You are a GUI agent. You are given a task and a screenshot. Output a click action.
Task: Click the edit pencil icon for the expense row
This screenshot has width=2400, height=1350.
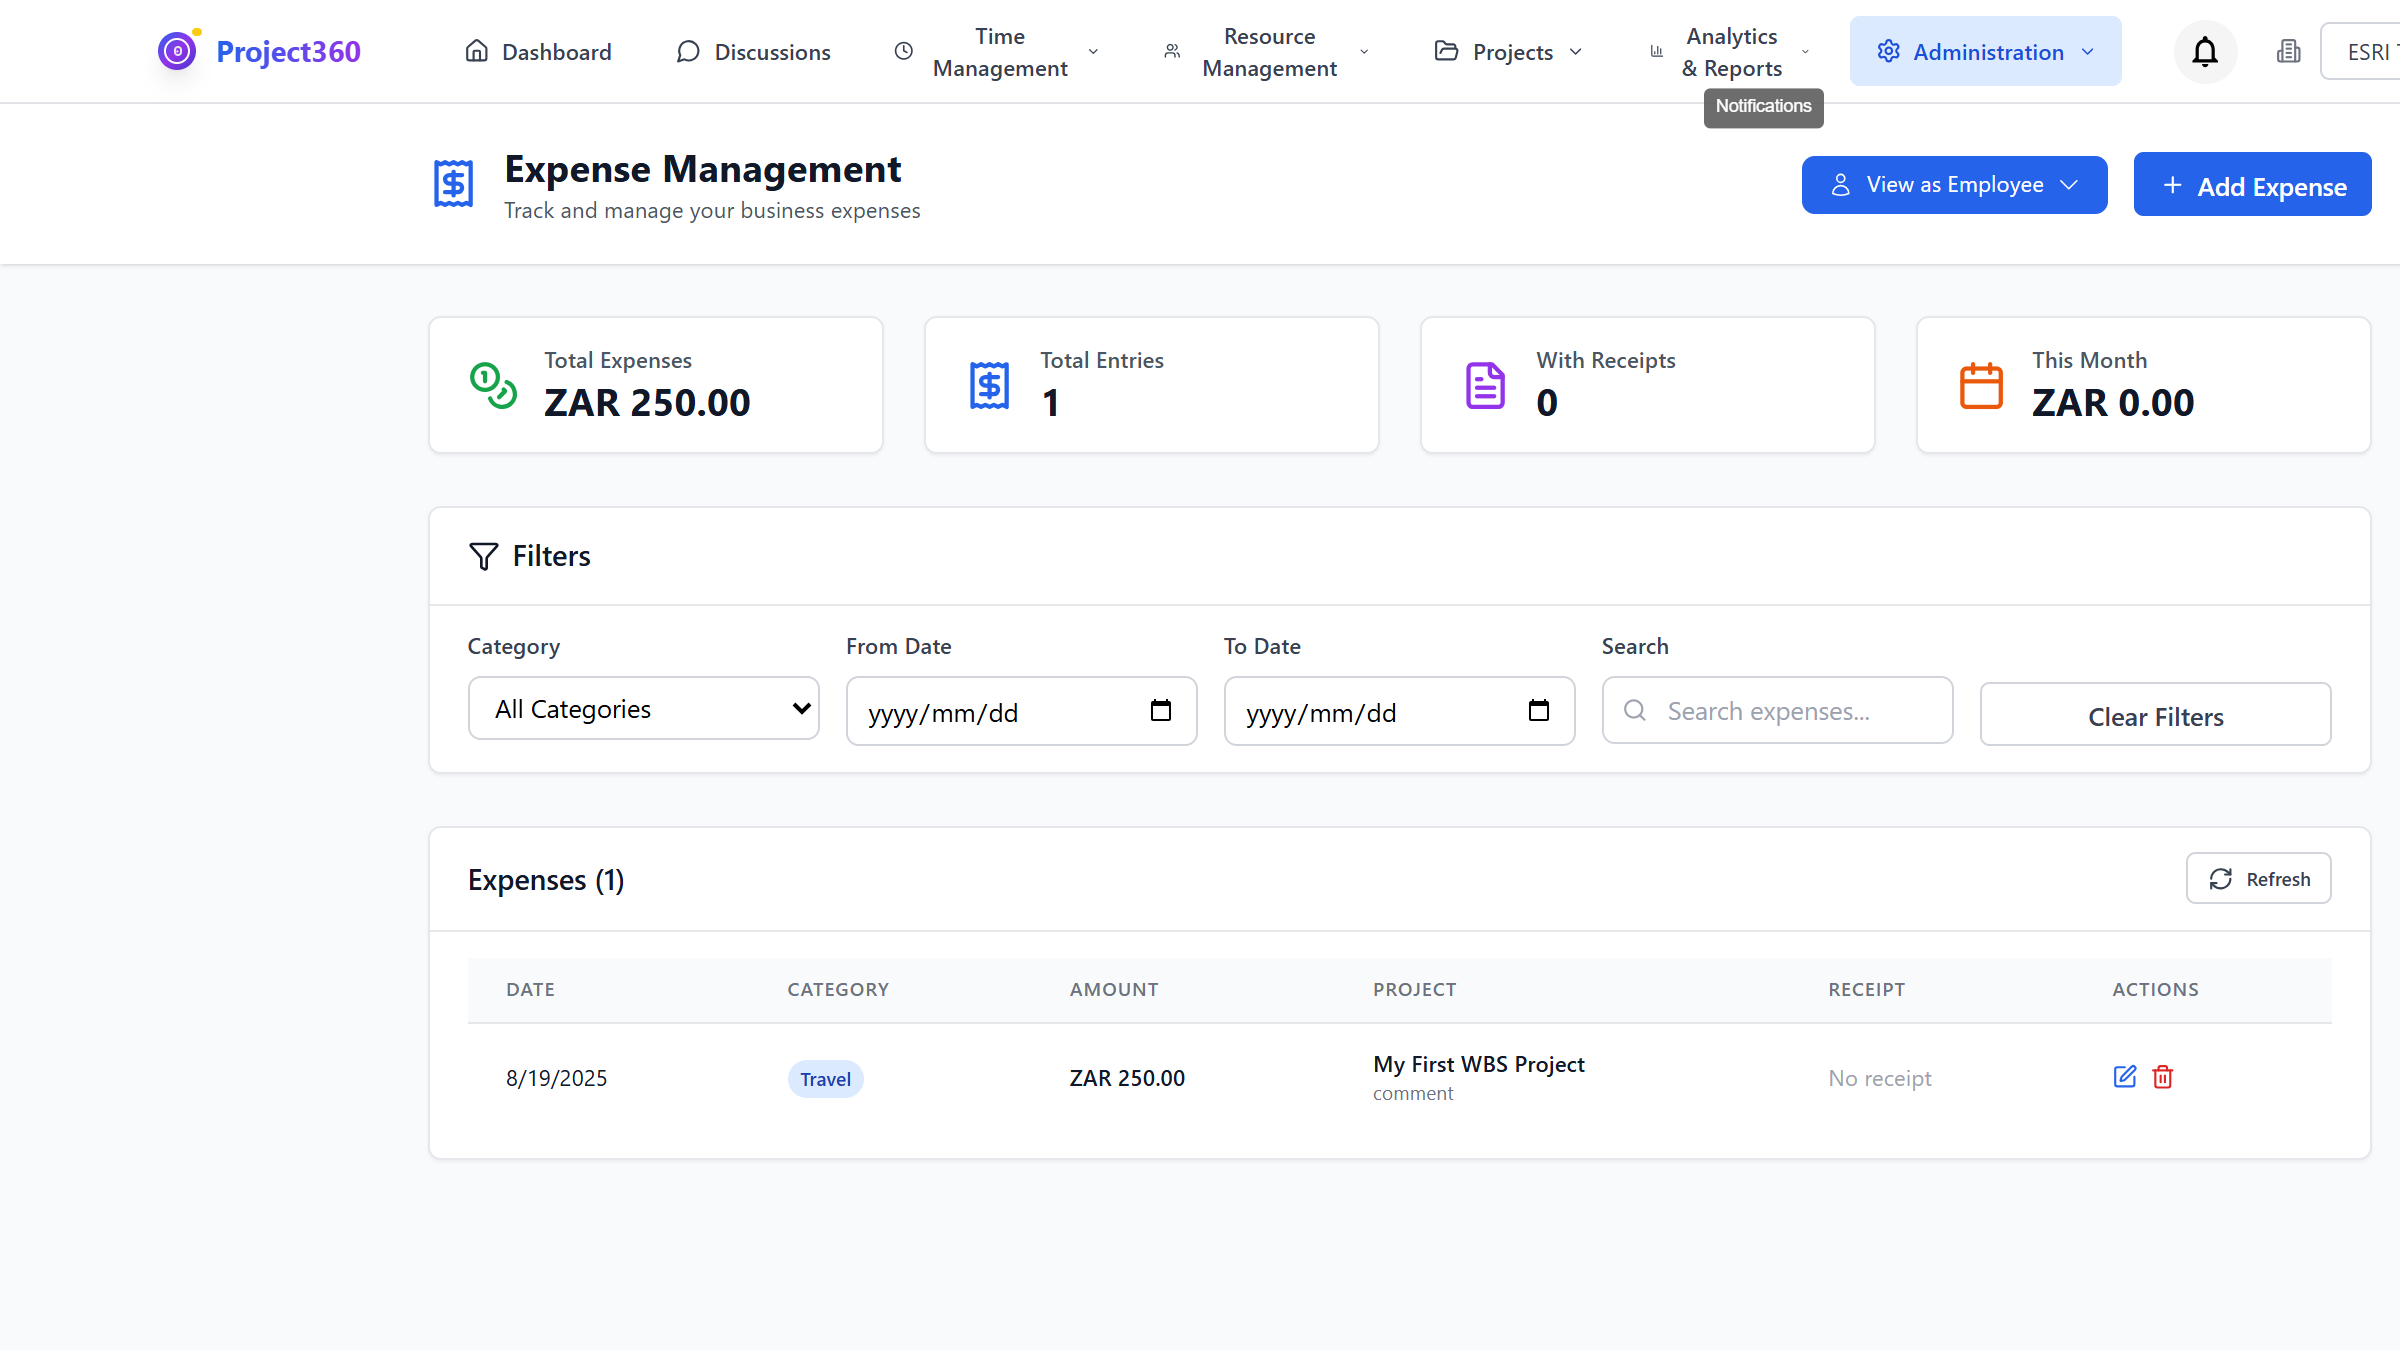coord(2124,1077)
